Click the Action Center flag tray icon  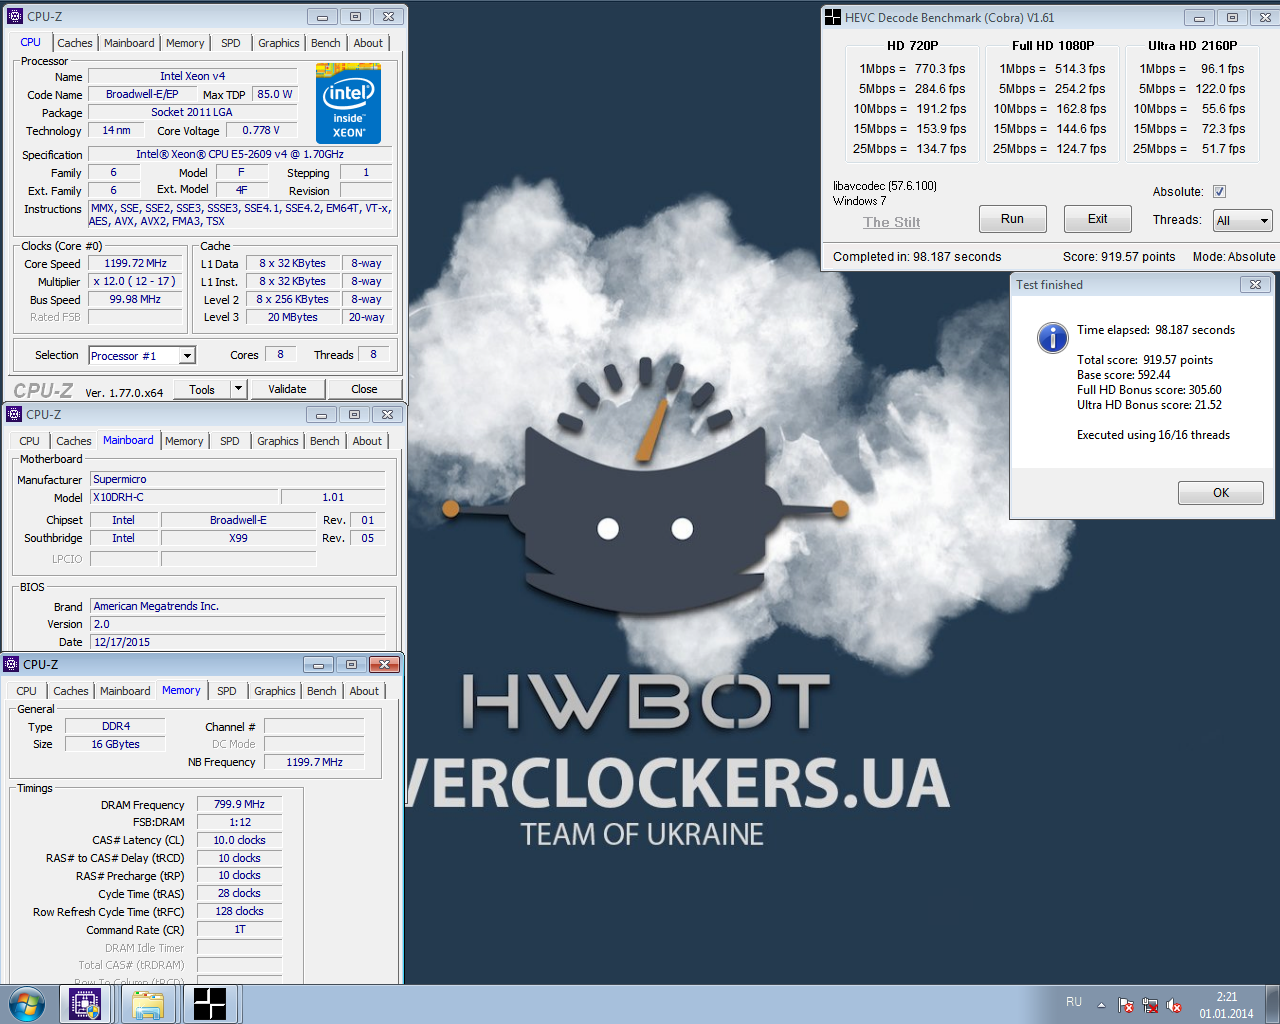click(1126, 1004)
